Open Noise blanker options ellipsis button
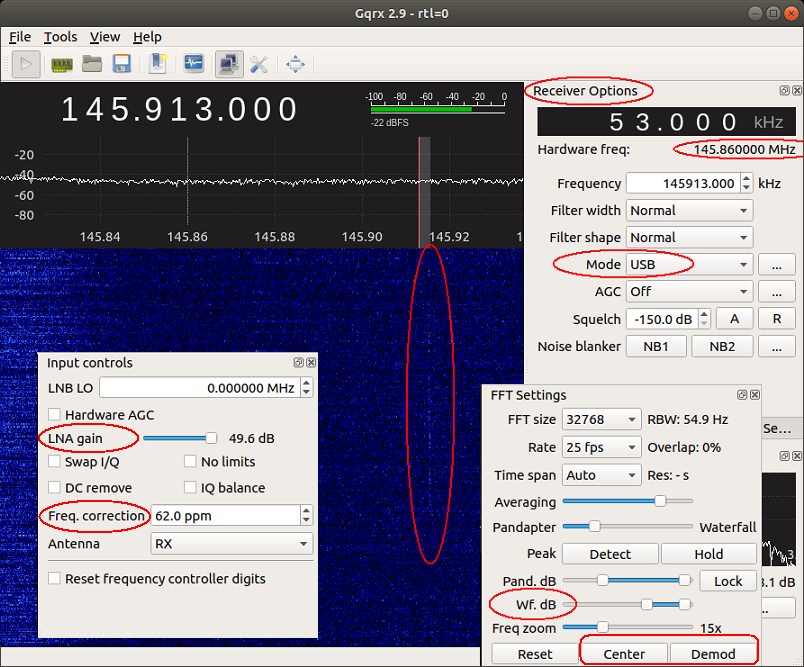The height and width of the screenshot is (667, 804). coord(777,347)
